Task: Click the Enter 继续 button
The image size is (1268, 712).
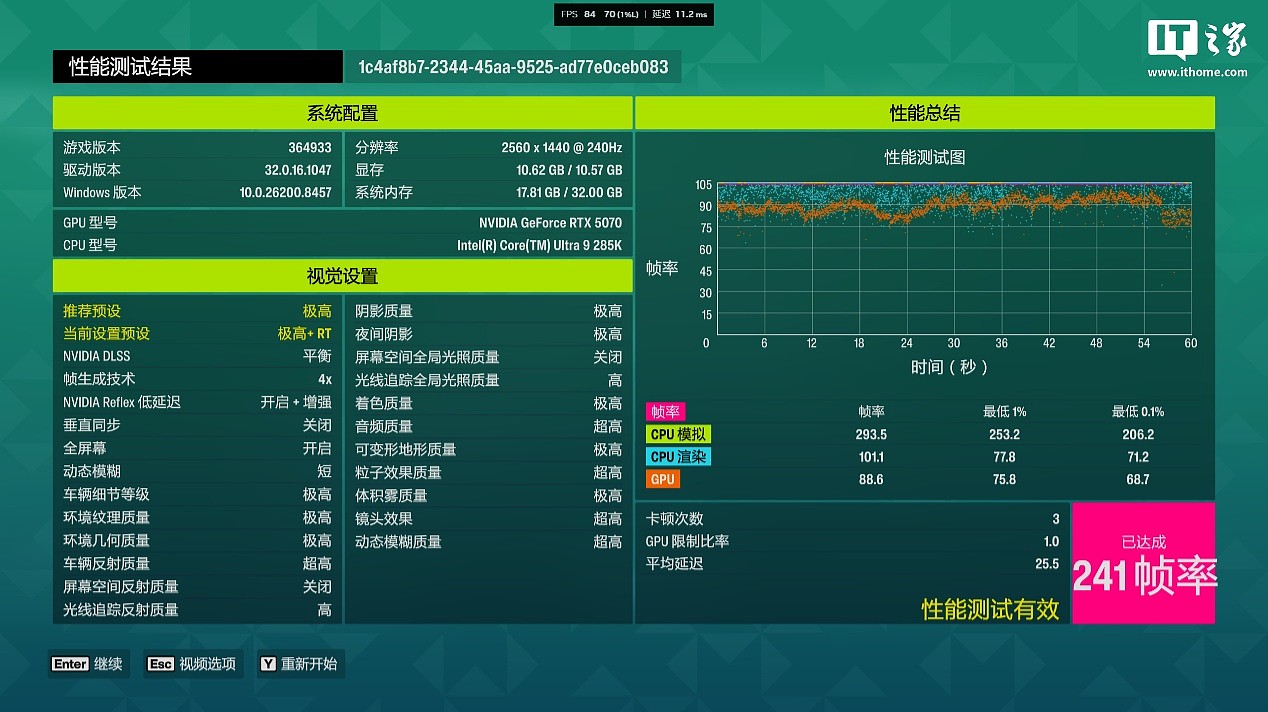Action: coord(89,664)
